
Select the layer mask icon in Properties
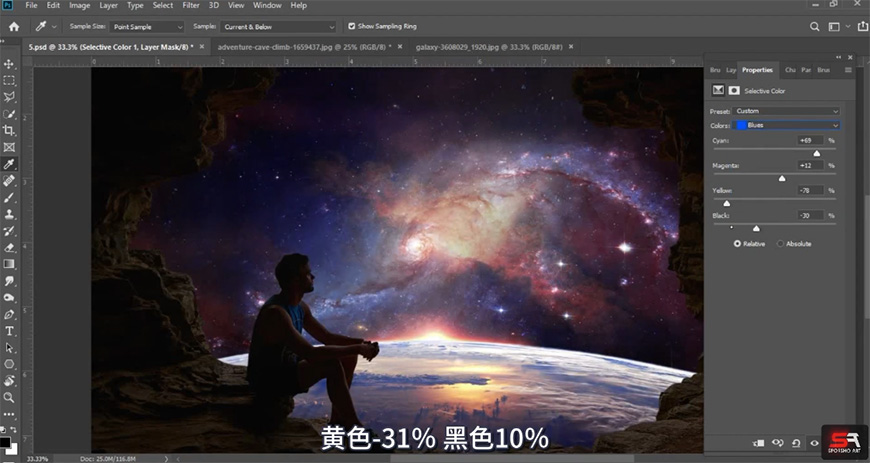click(x=734, y=90)
